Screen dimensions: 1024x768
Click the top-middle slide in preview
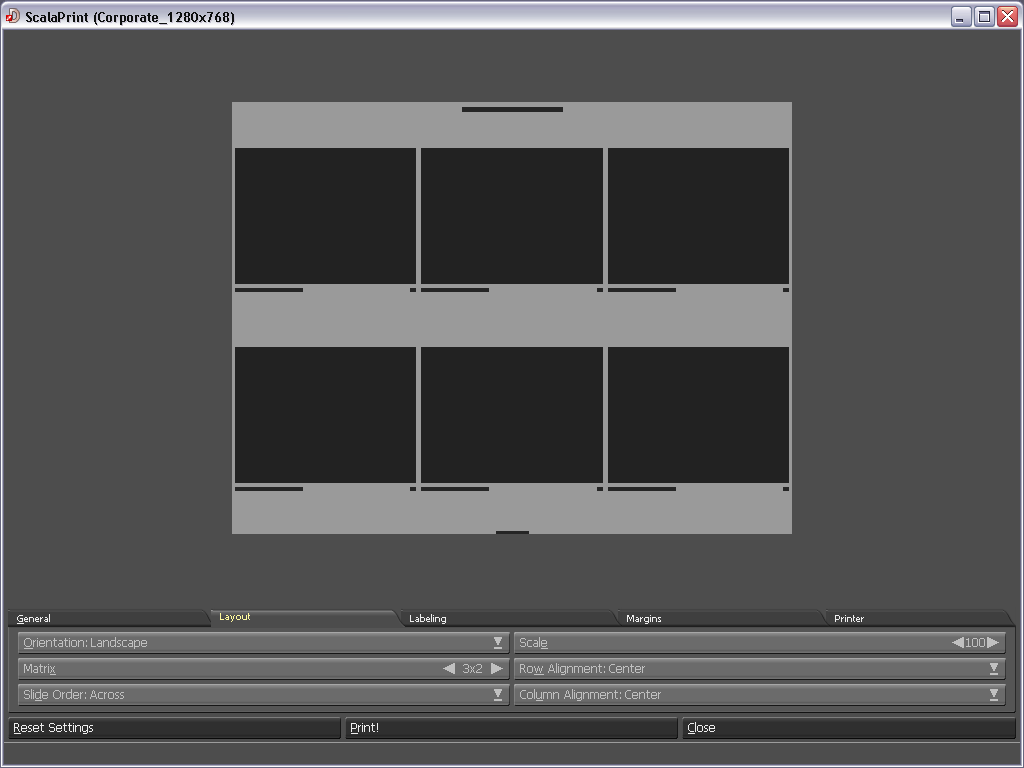512,216
